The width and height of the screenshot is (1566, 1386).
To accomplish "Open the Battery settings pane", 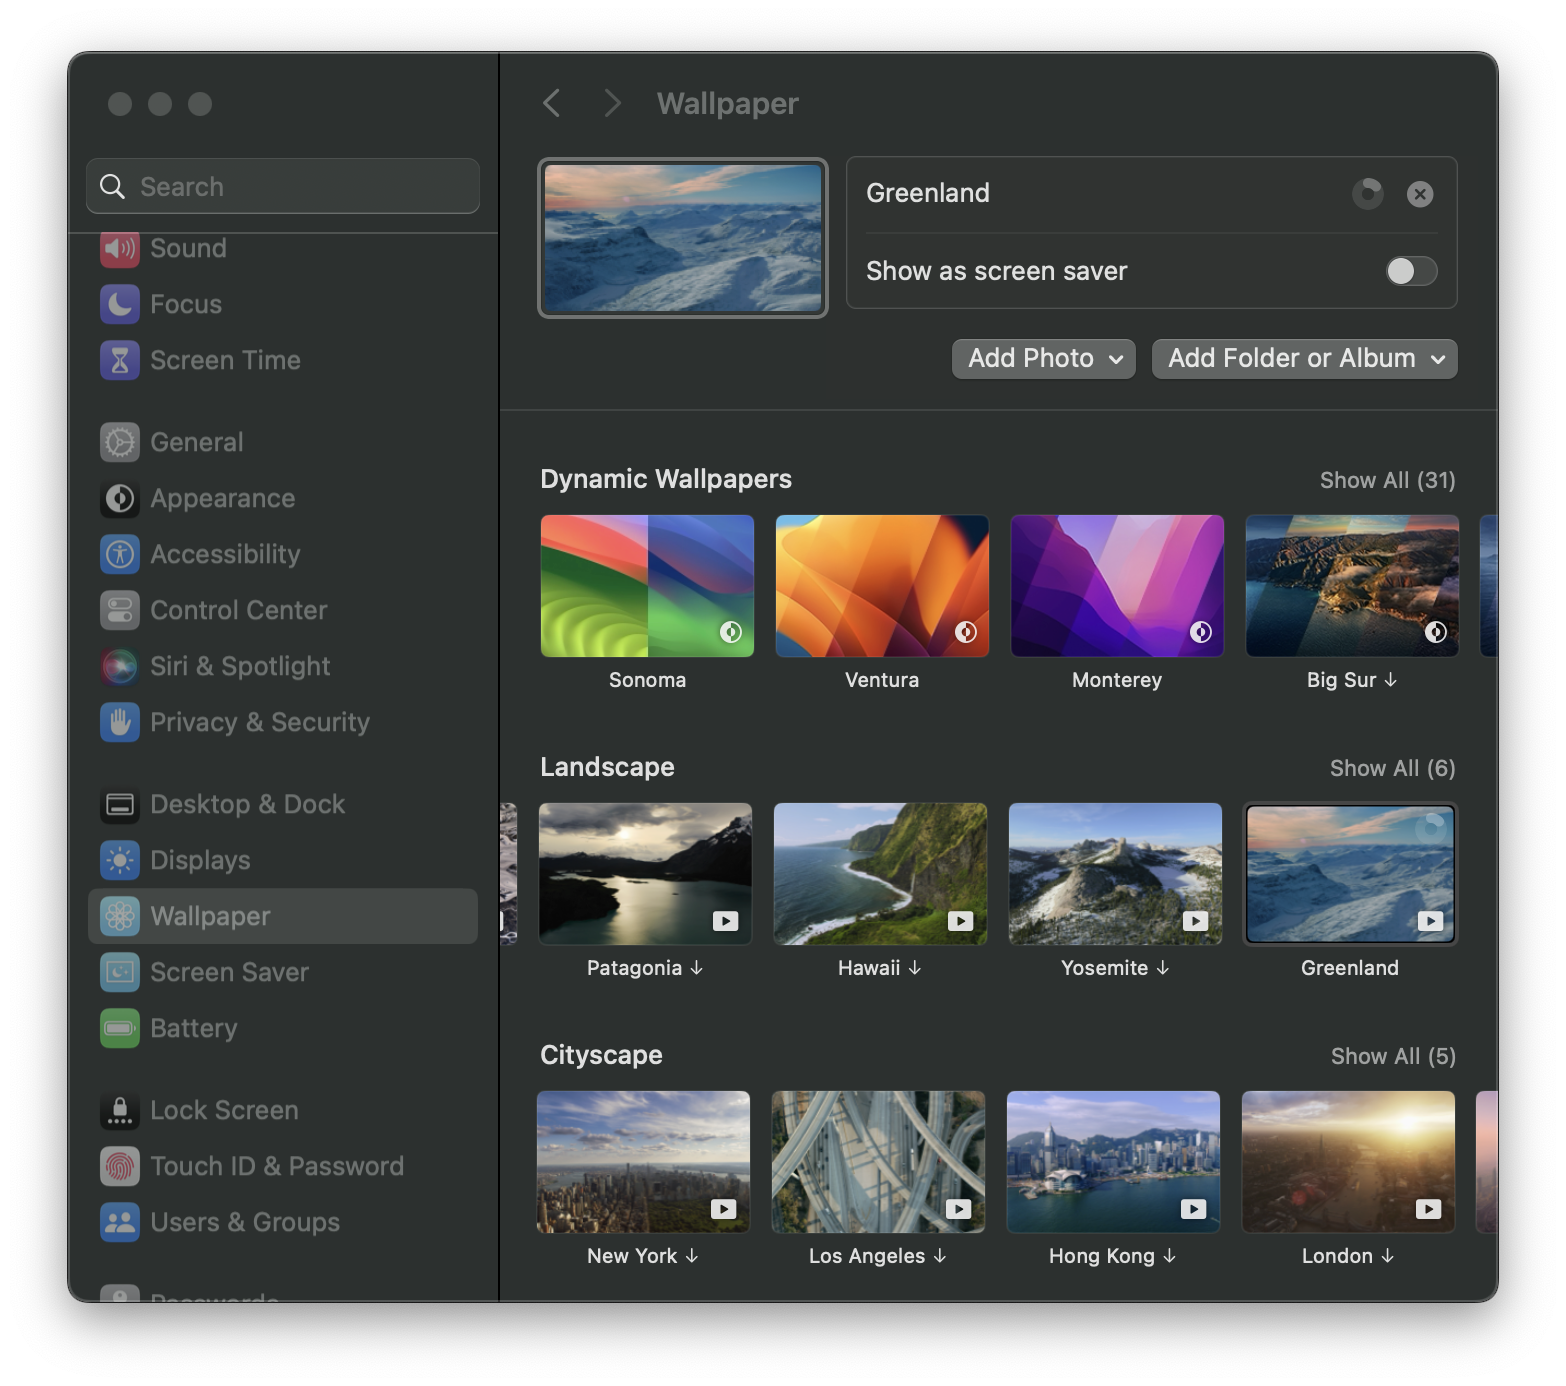I will point(283,1028).
